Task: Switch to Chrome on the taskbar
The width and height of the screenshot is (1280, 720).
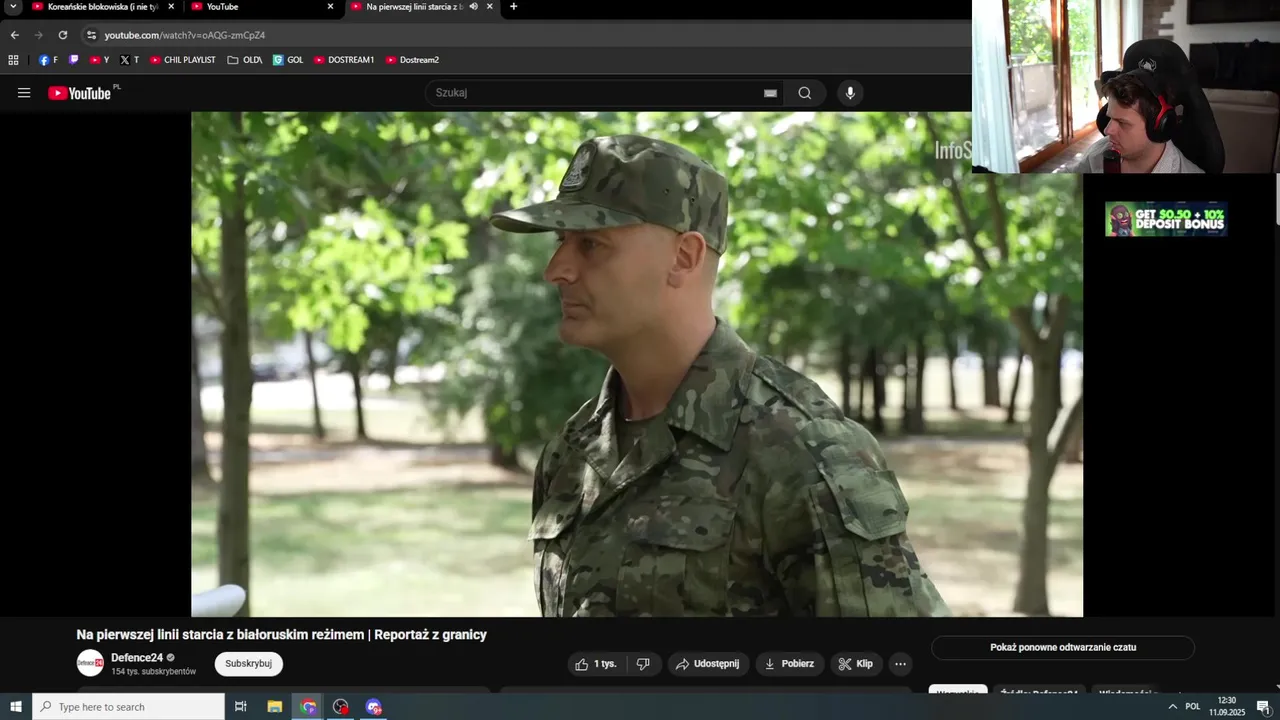Action: [308, 707]
